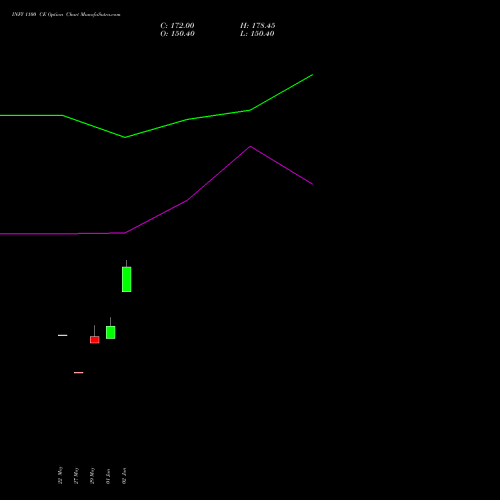Viewport: 500px width, 500px height.
Task: Click the flat red candle for 27 May
Action: coord(79,372)
